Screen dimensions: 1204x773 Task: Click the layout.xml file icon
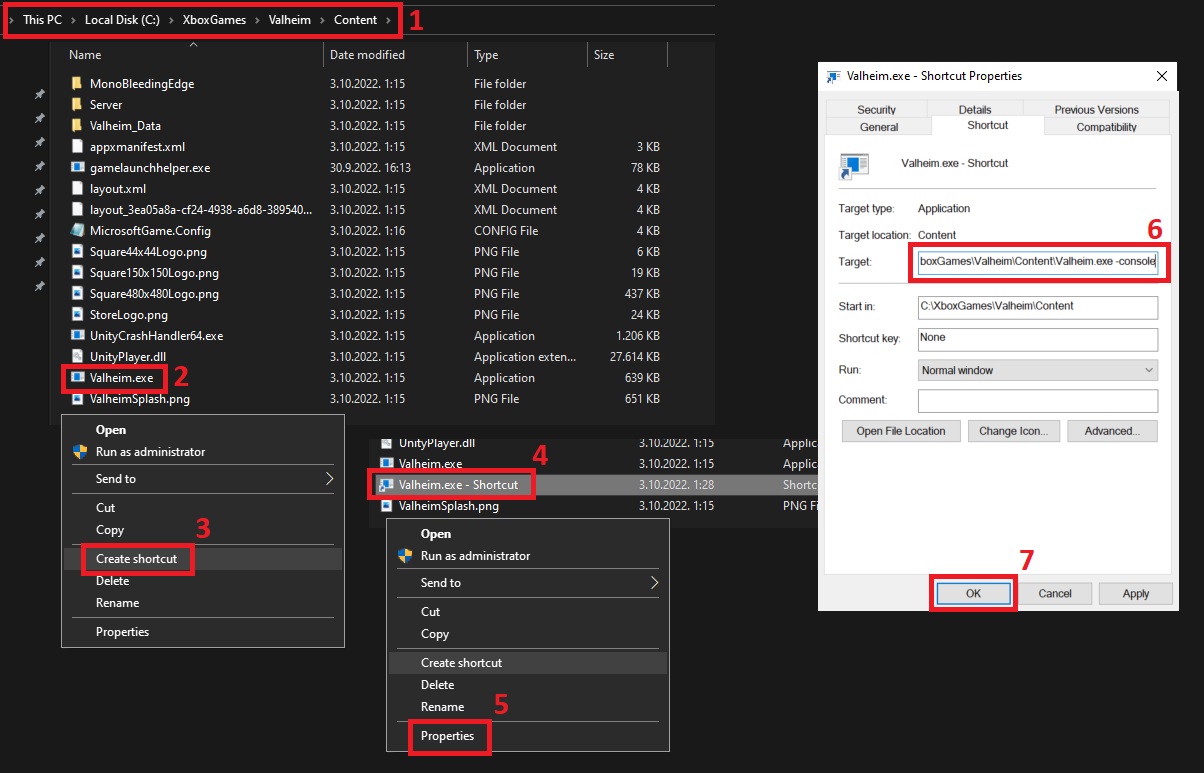click(78, 189)
